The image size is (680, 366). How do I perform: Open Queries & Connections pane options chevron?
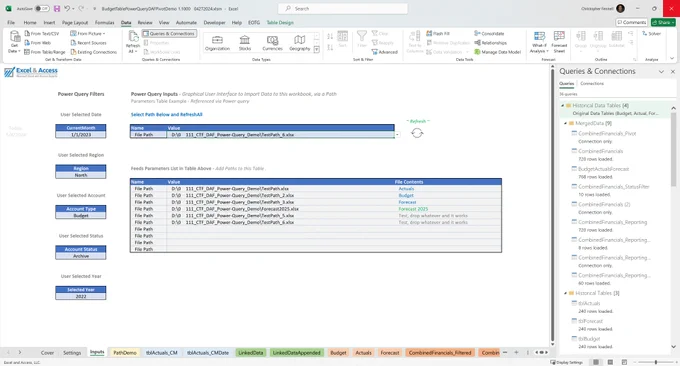pos(661,72)
